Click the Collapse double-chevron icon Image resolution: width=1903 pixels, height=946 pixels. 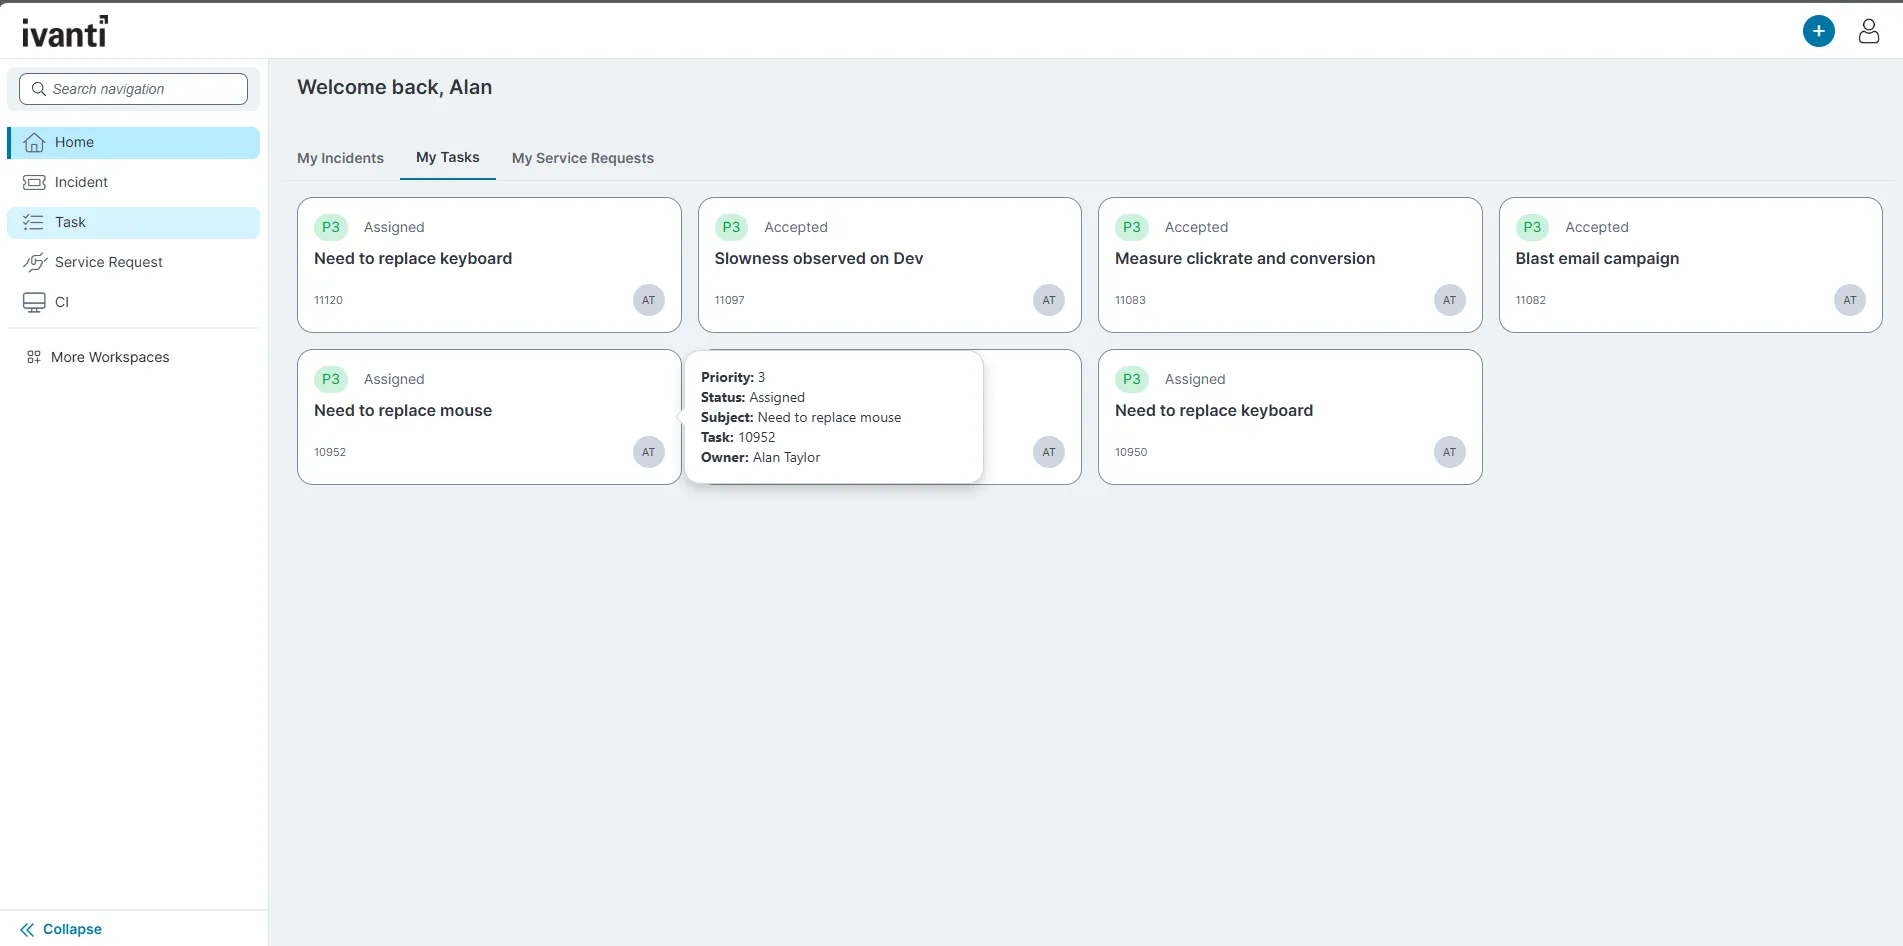point(27,929)
